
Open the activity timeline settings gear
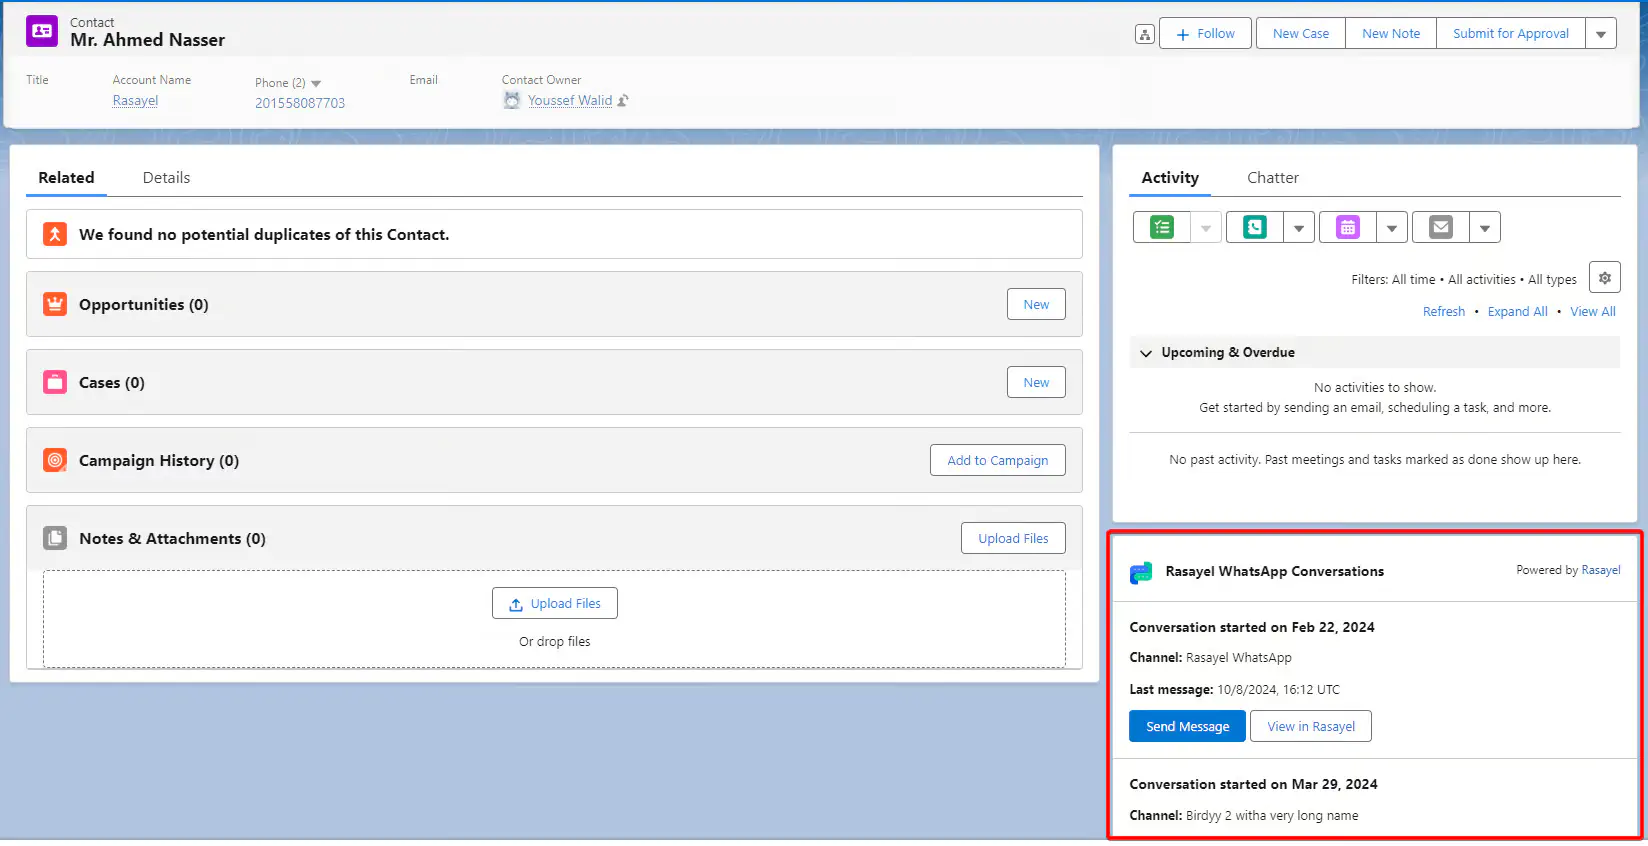click(x=1605, y=278)
